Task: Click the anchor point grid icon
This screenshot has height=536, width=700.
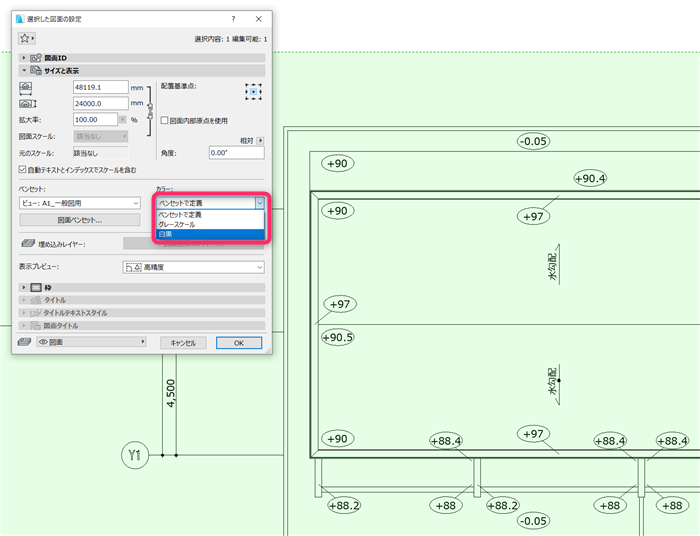Action: [x=253, y=91]
